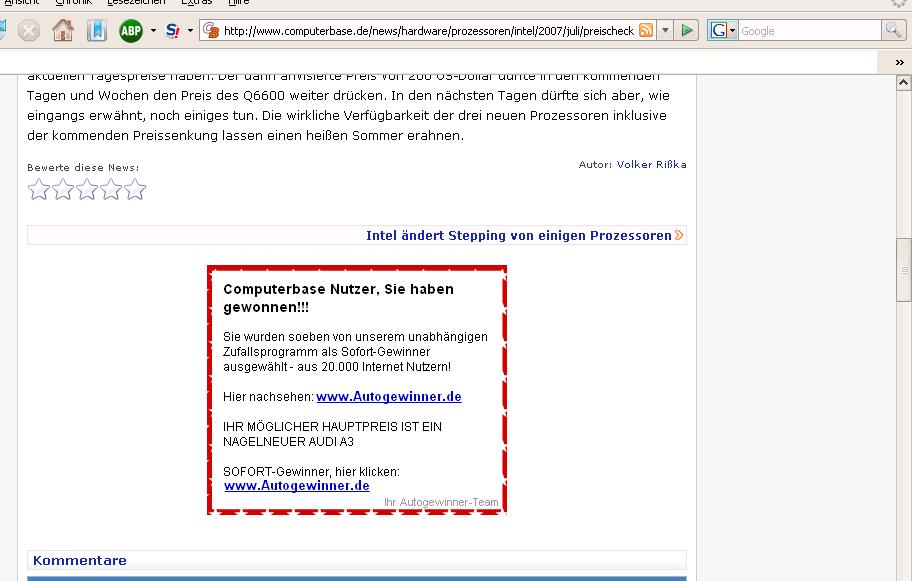The height and width of the screenshot is (581, 917).
Task: Click the red S! toolbar icon
Action: 173,30
